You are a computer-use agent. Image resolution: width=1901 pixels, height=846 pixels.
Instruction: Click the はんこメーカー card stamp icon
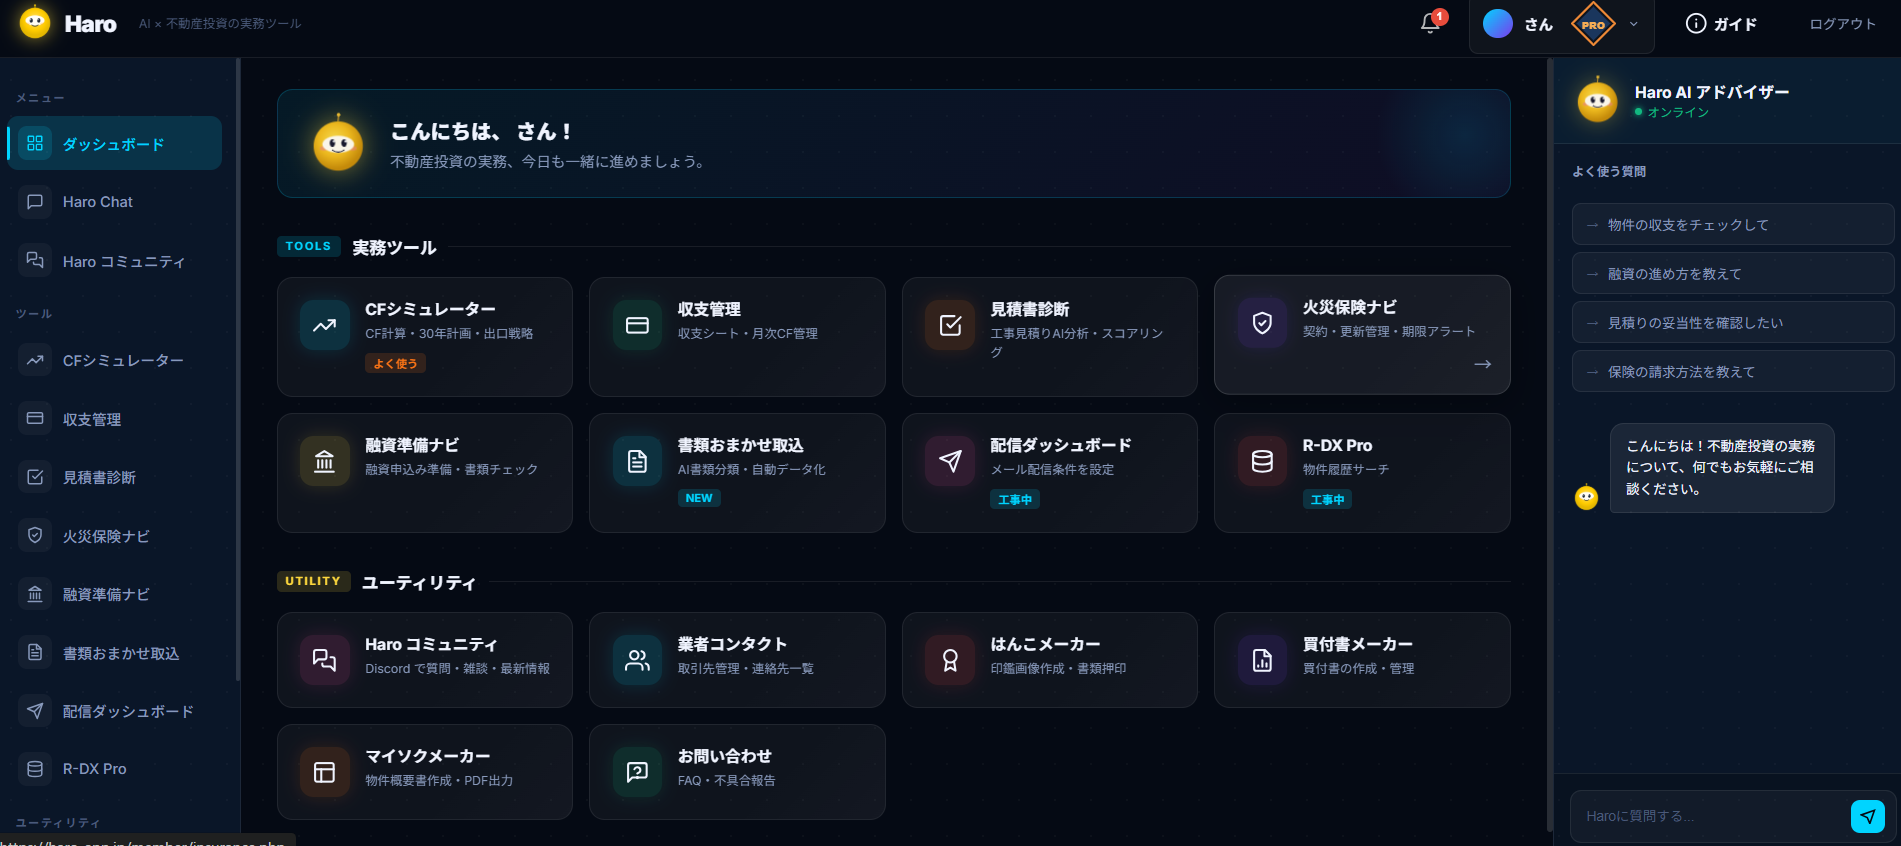pos(950,660)
